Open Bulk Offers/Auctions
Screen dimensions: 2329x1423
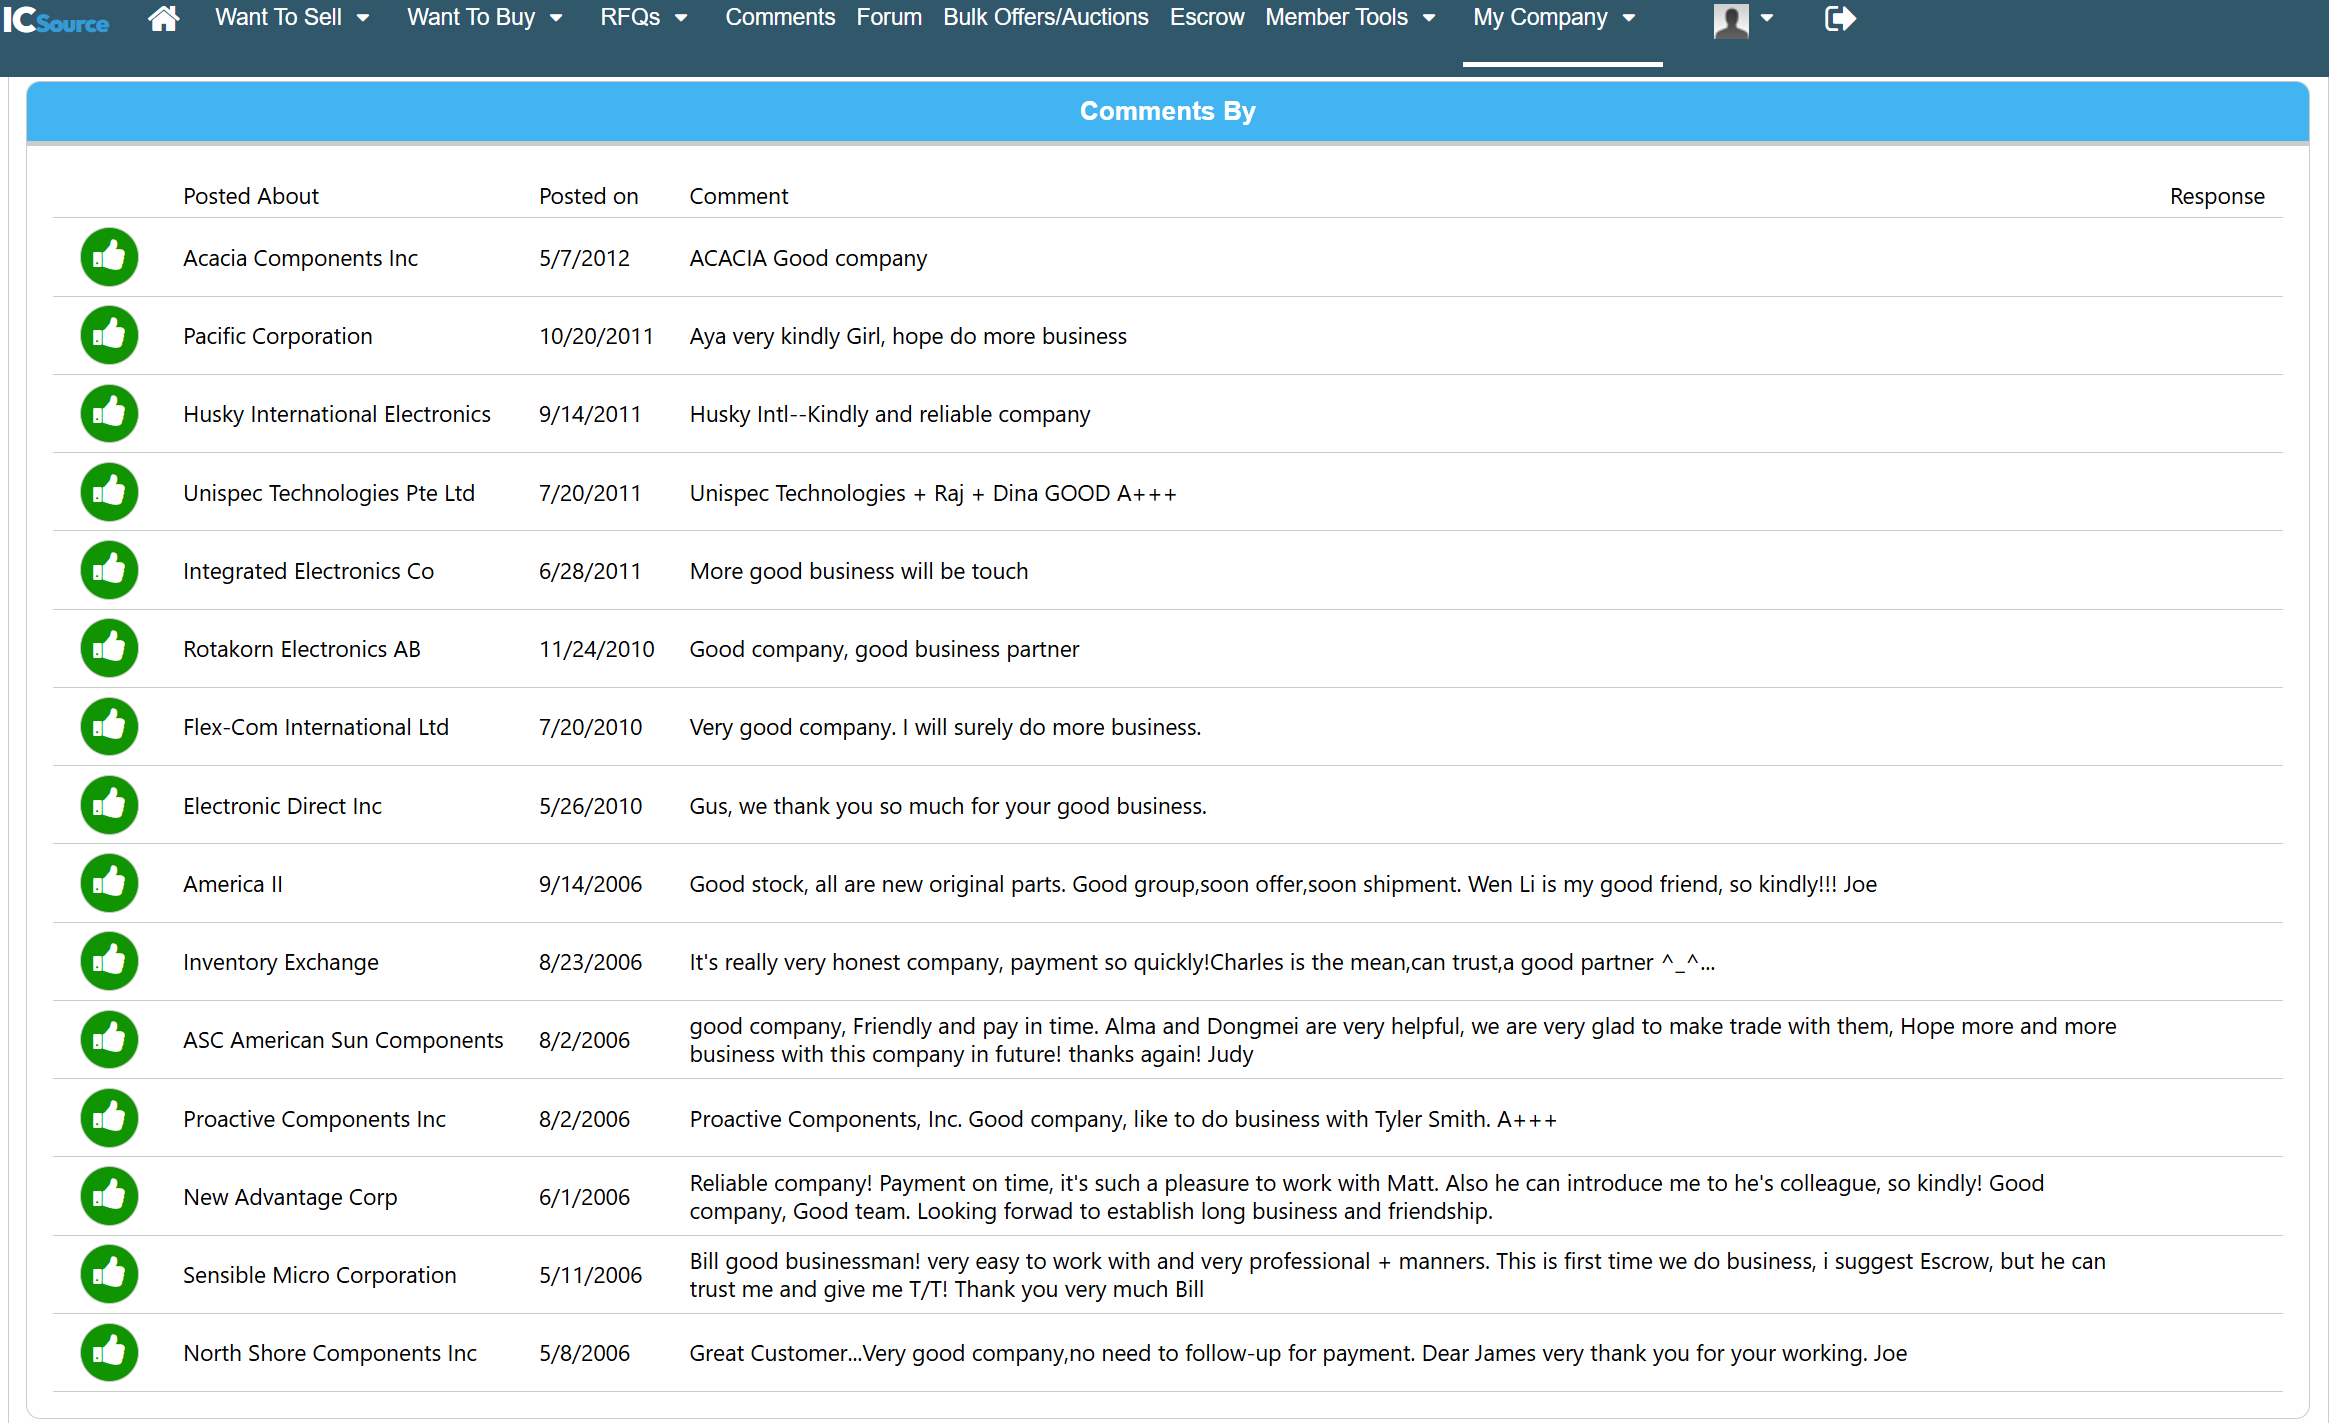(x=1046, y=17)
